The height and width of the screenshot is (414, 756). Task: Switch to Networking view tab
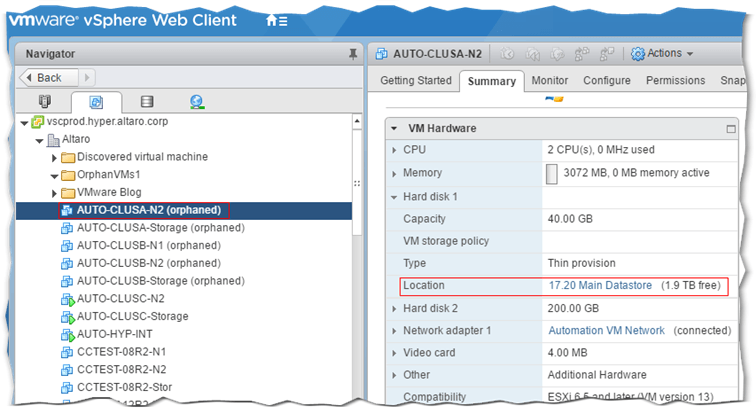tap(197, 101)
